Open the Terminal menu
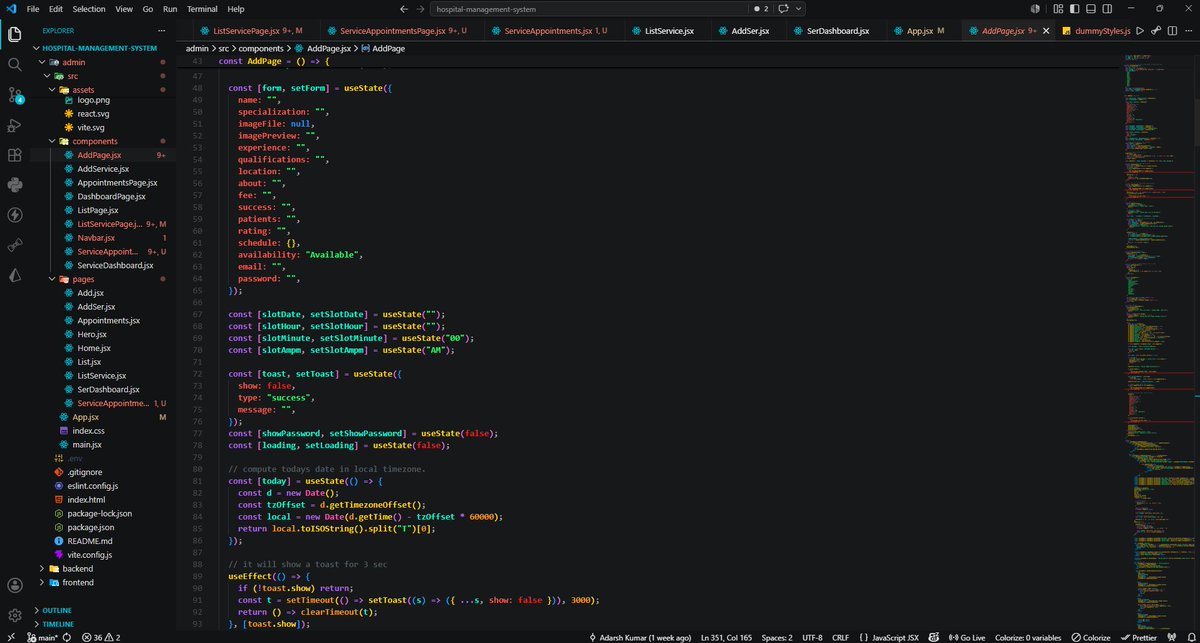Screen dimensions: 1200x643 (203, 8)
